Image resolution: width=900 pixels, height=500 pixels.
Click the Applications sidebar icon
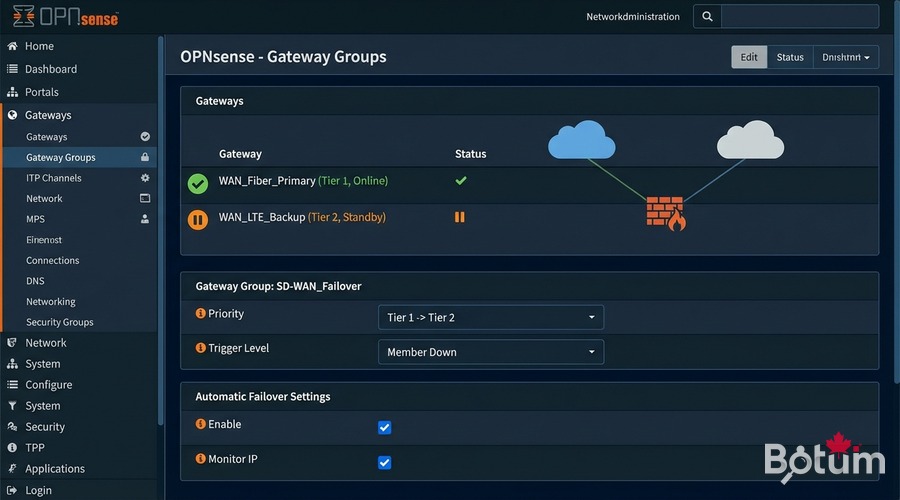(x=12, y=468)
